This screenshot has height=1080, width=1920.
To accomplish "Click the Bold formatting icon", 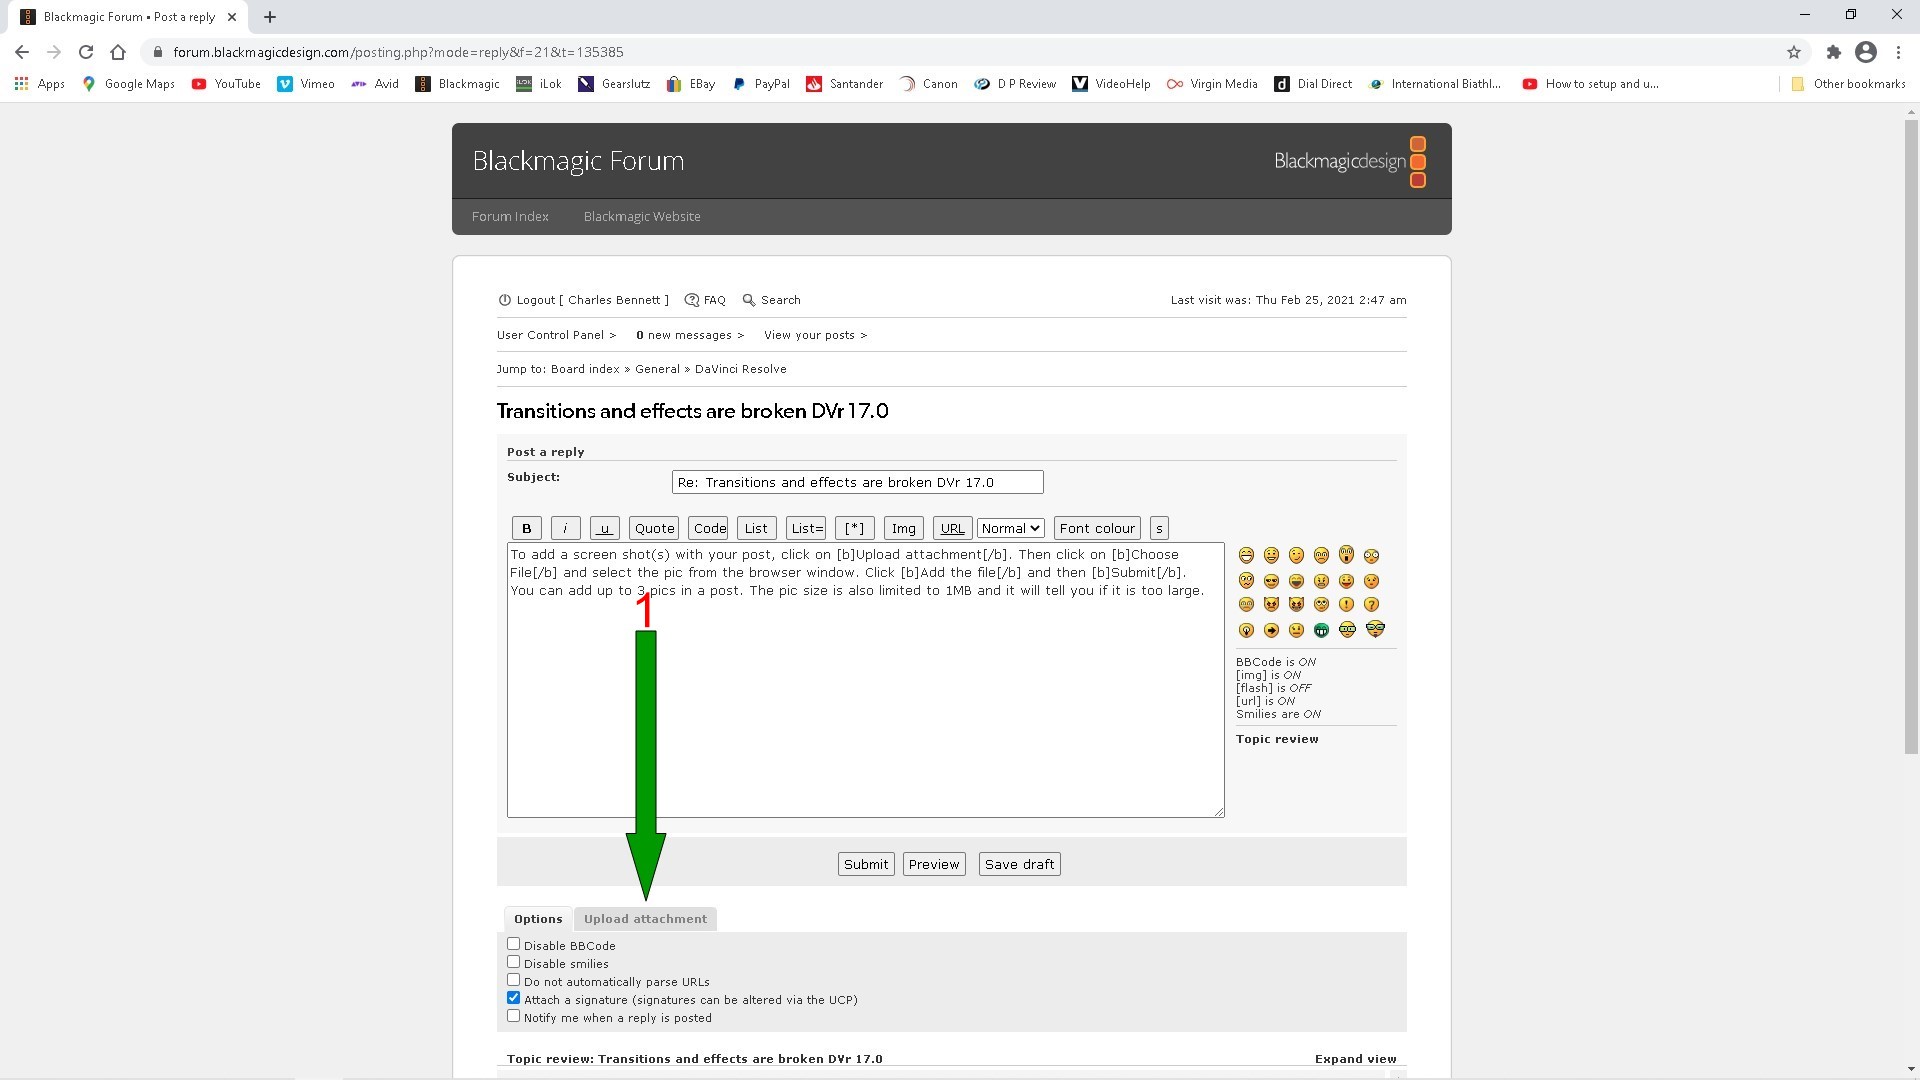I will [x=525, y=527].
